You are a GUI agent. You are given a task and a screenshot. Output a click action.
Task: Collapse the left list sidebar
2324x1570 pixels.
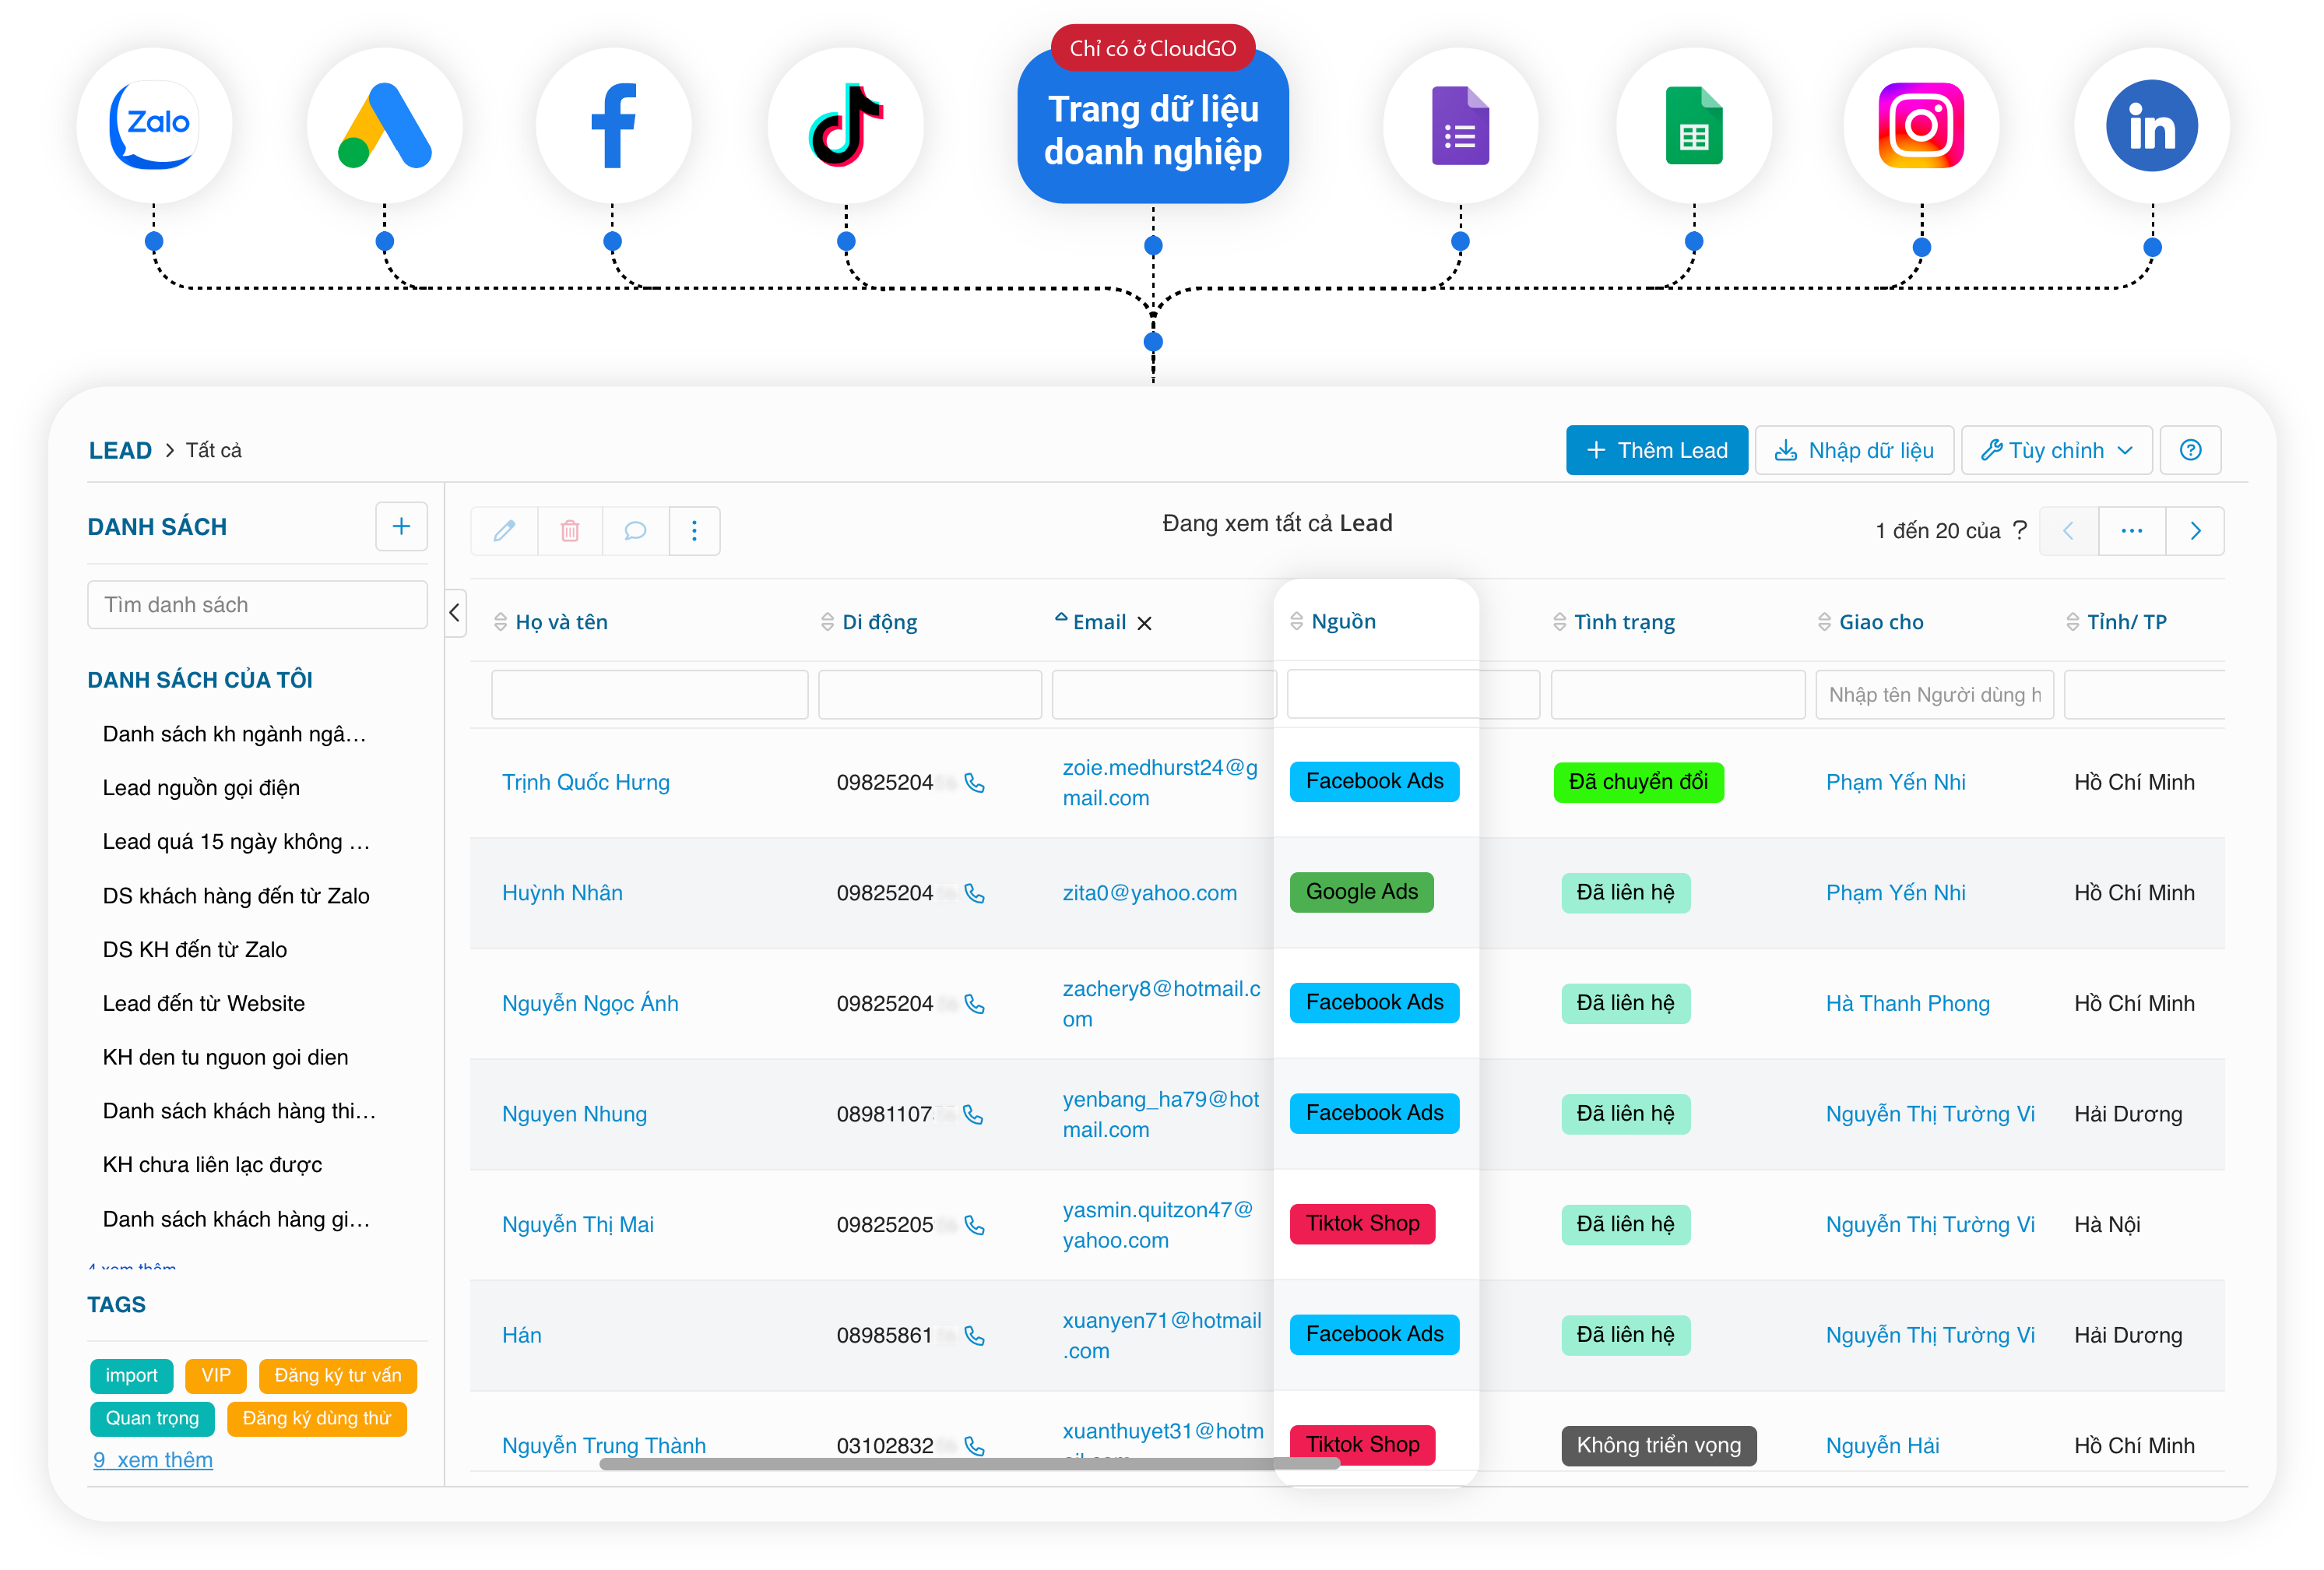(x=455, y=613)
